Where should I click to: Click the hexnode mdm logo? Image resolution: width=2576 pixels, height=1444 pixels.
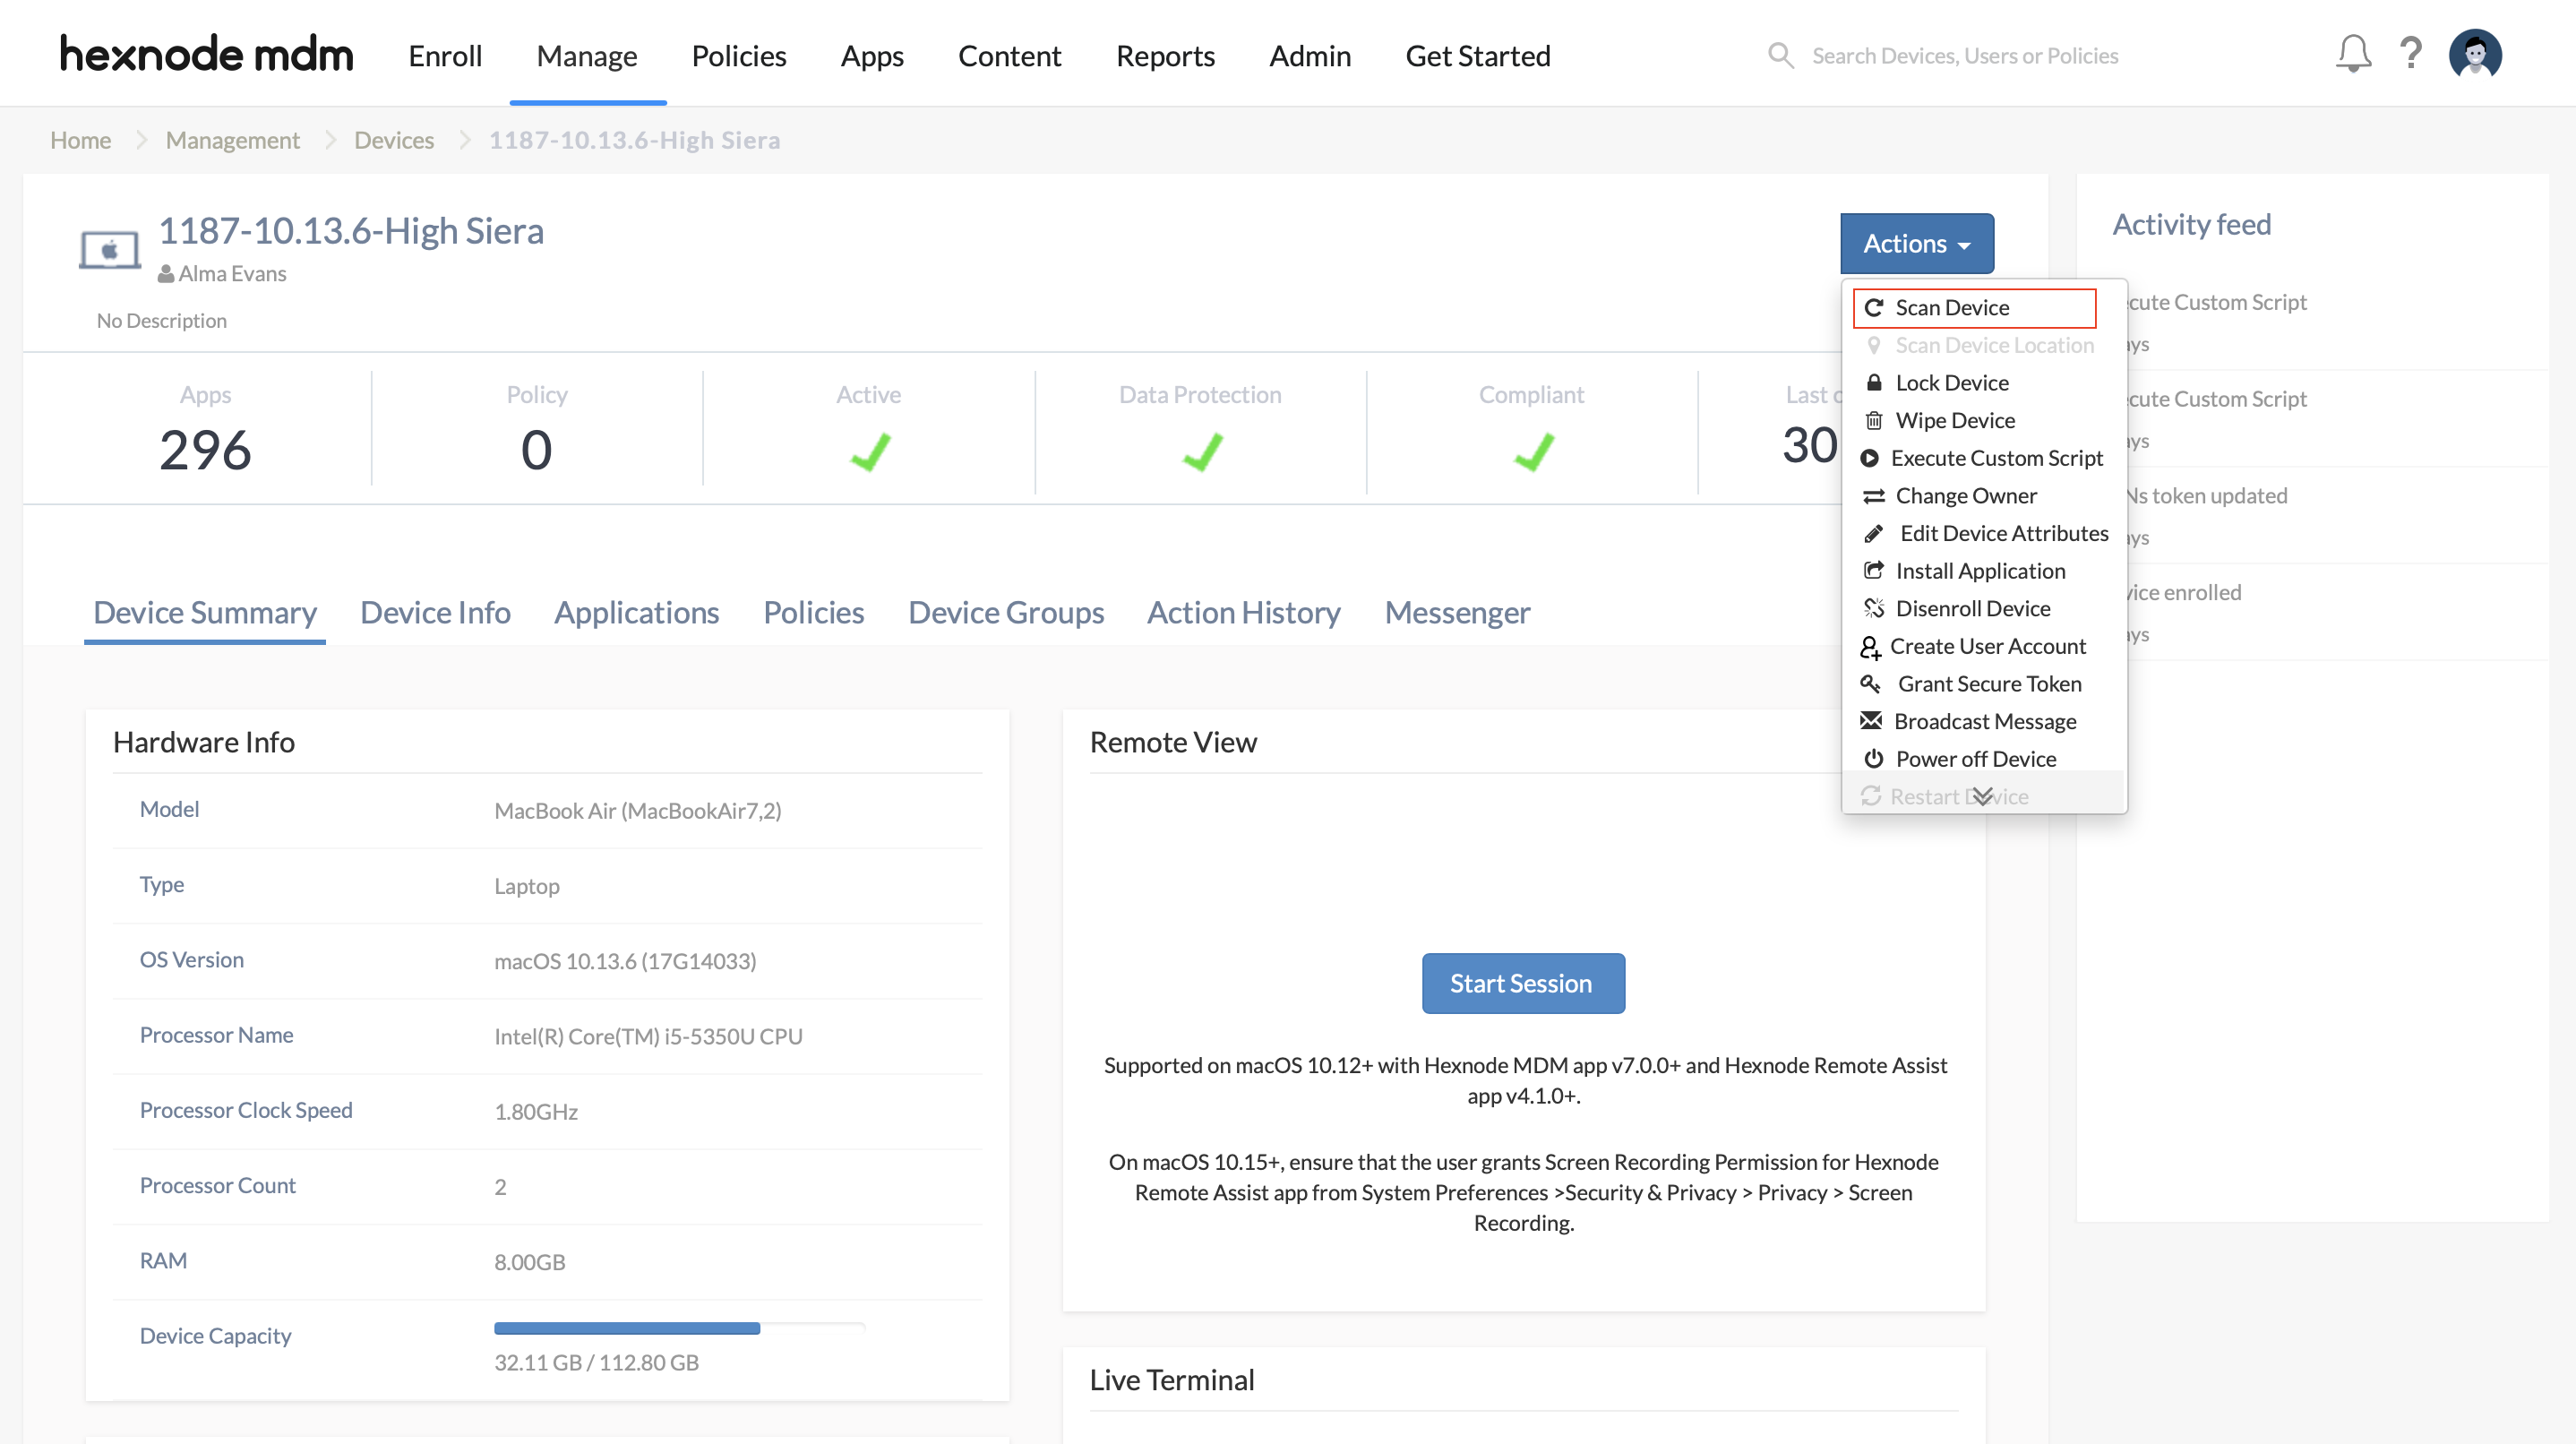(206, 54)
